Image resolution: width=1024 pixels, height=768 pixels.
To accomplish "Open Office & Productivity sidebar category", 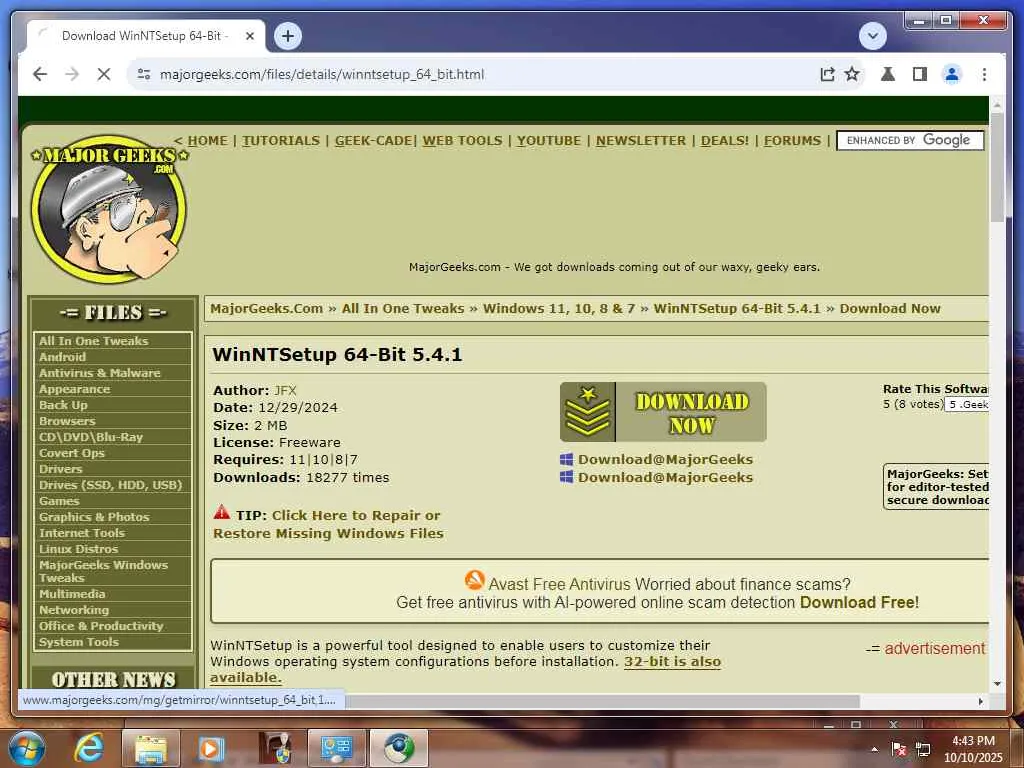I will pyautogui.click(x=101, y=626).
